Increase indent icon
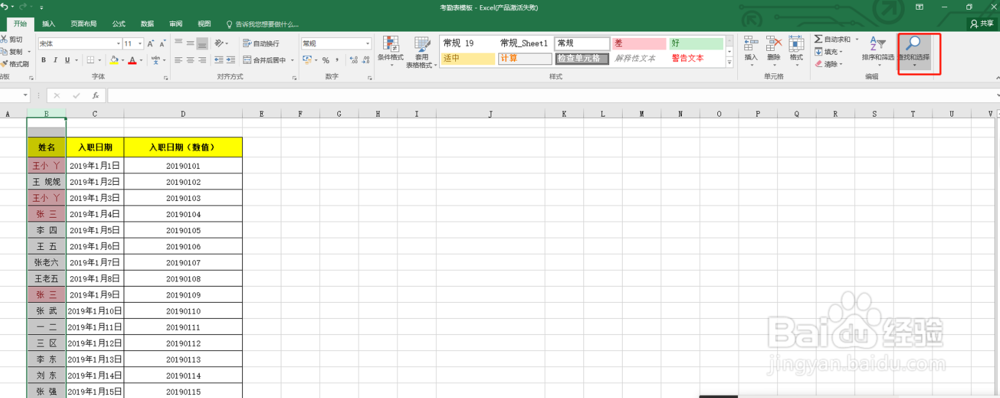Image resolution: width=1000 pixels, height=398 pixels. [230, 60]
